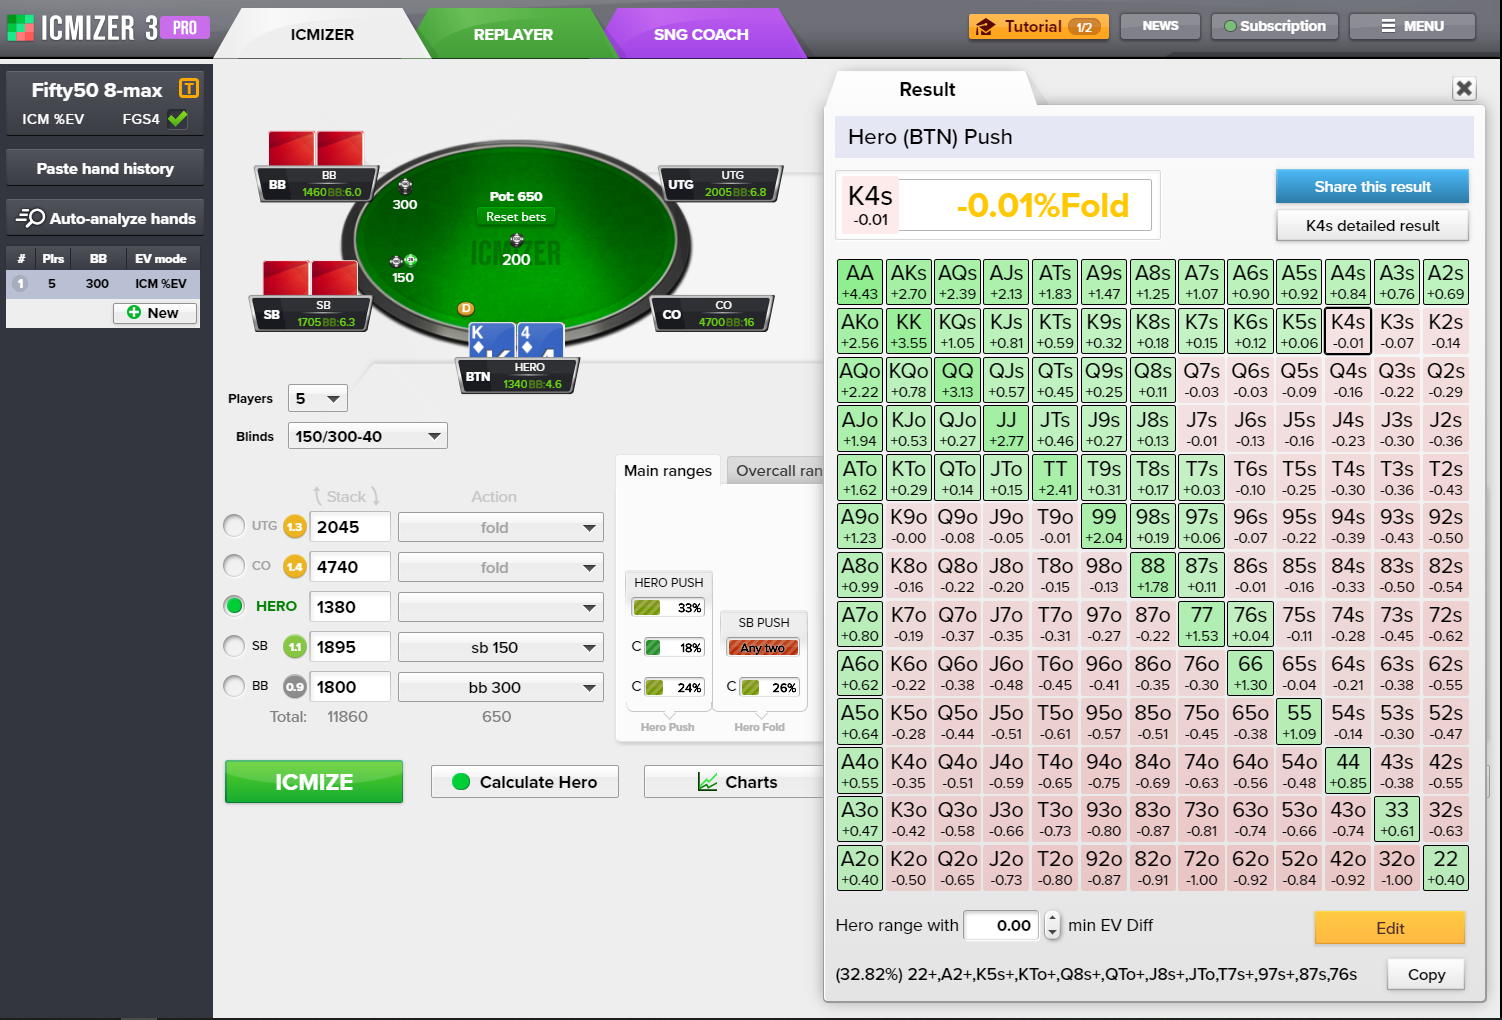This screenshot has width=1502, height=1020.
Task: Open the HERO action dropdown
Action: (x=501, y=607)
